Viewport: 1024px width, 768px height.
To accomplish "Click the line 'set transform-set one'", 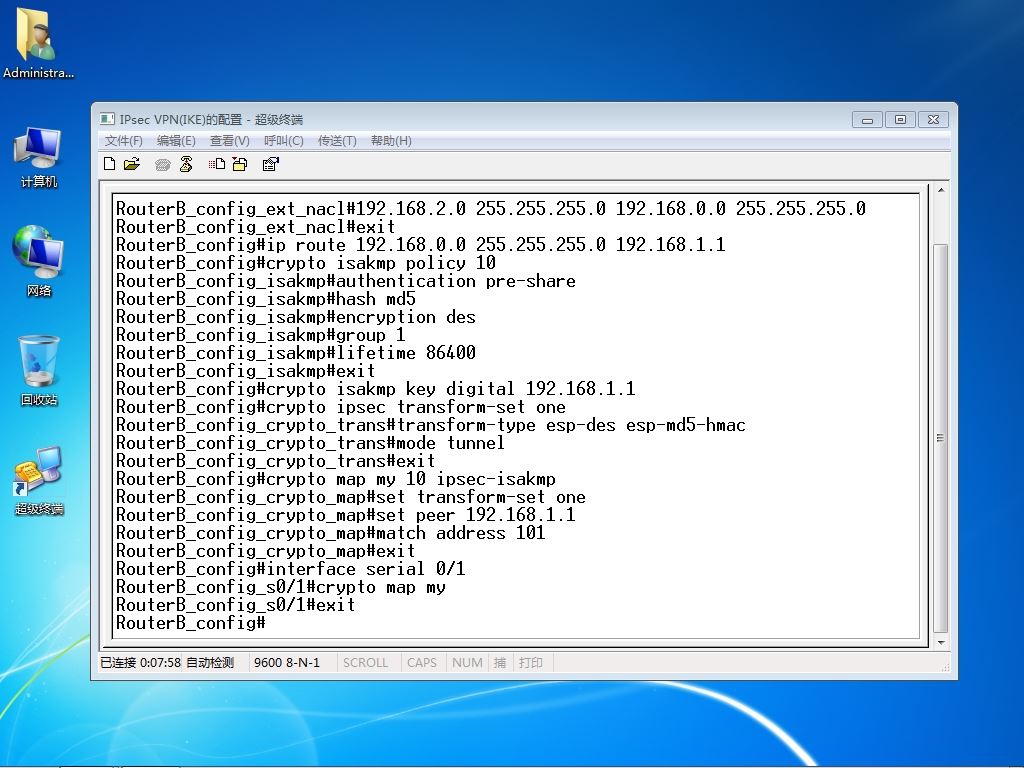I will (x=351, y=497).
